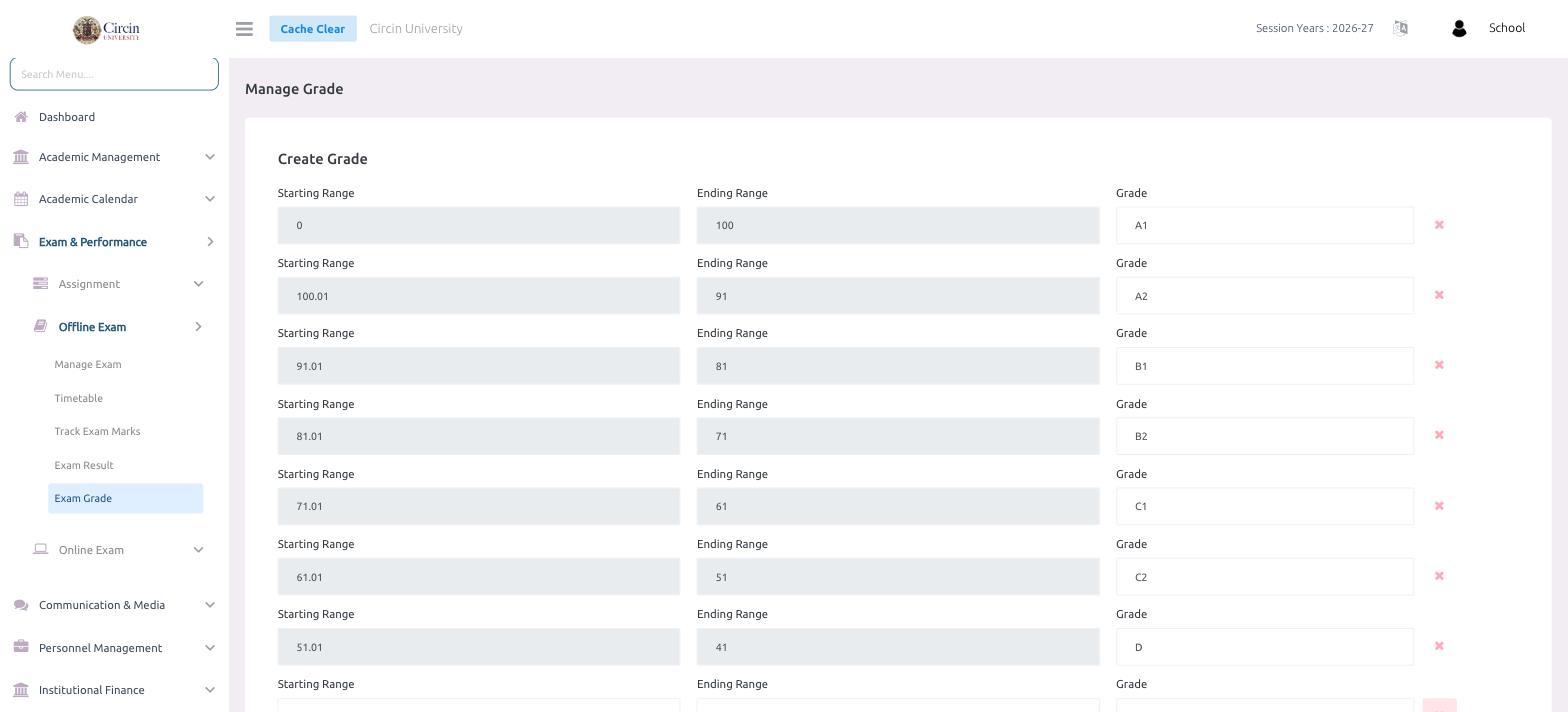The width and height of the screenshot is (1568, 712).
Task: Click the Institutional Finance bank icon
Action: pos(21,690)
